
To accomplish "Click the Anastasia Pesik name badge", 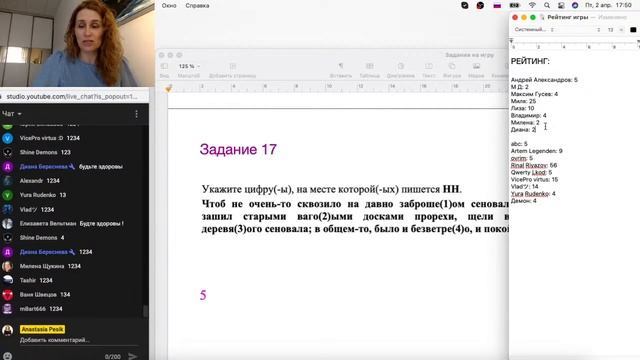I will (42, 329).
